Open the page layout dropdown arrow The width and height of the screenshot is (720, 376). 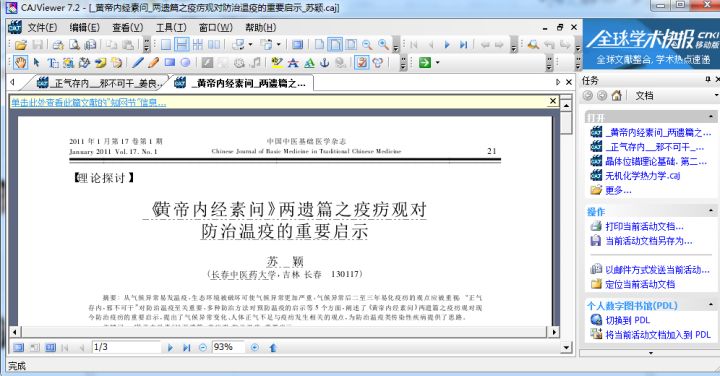(x=278, y=45)
